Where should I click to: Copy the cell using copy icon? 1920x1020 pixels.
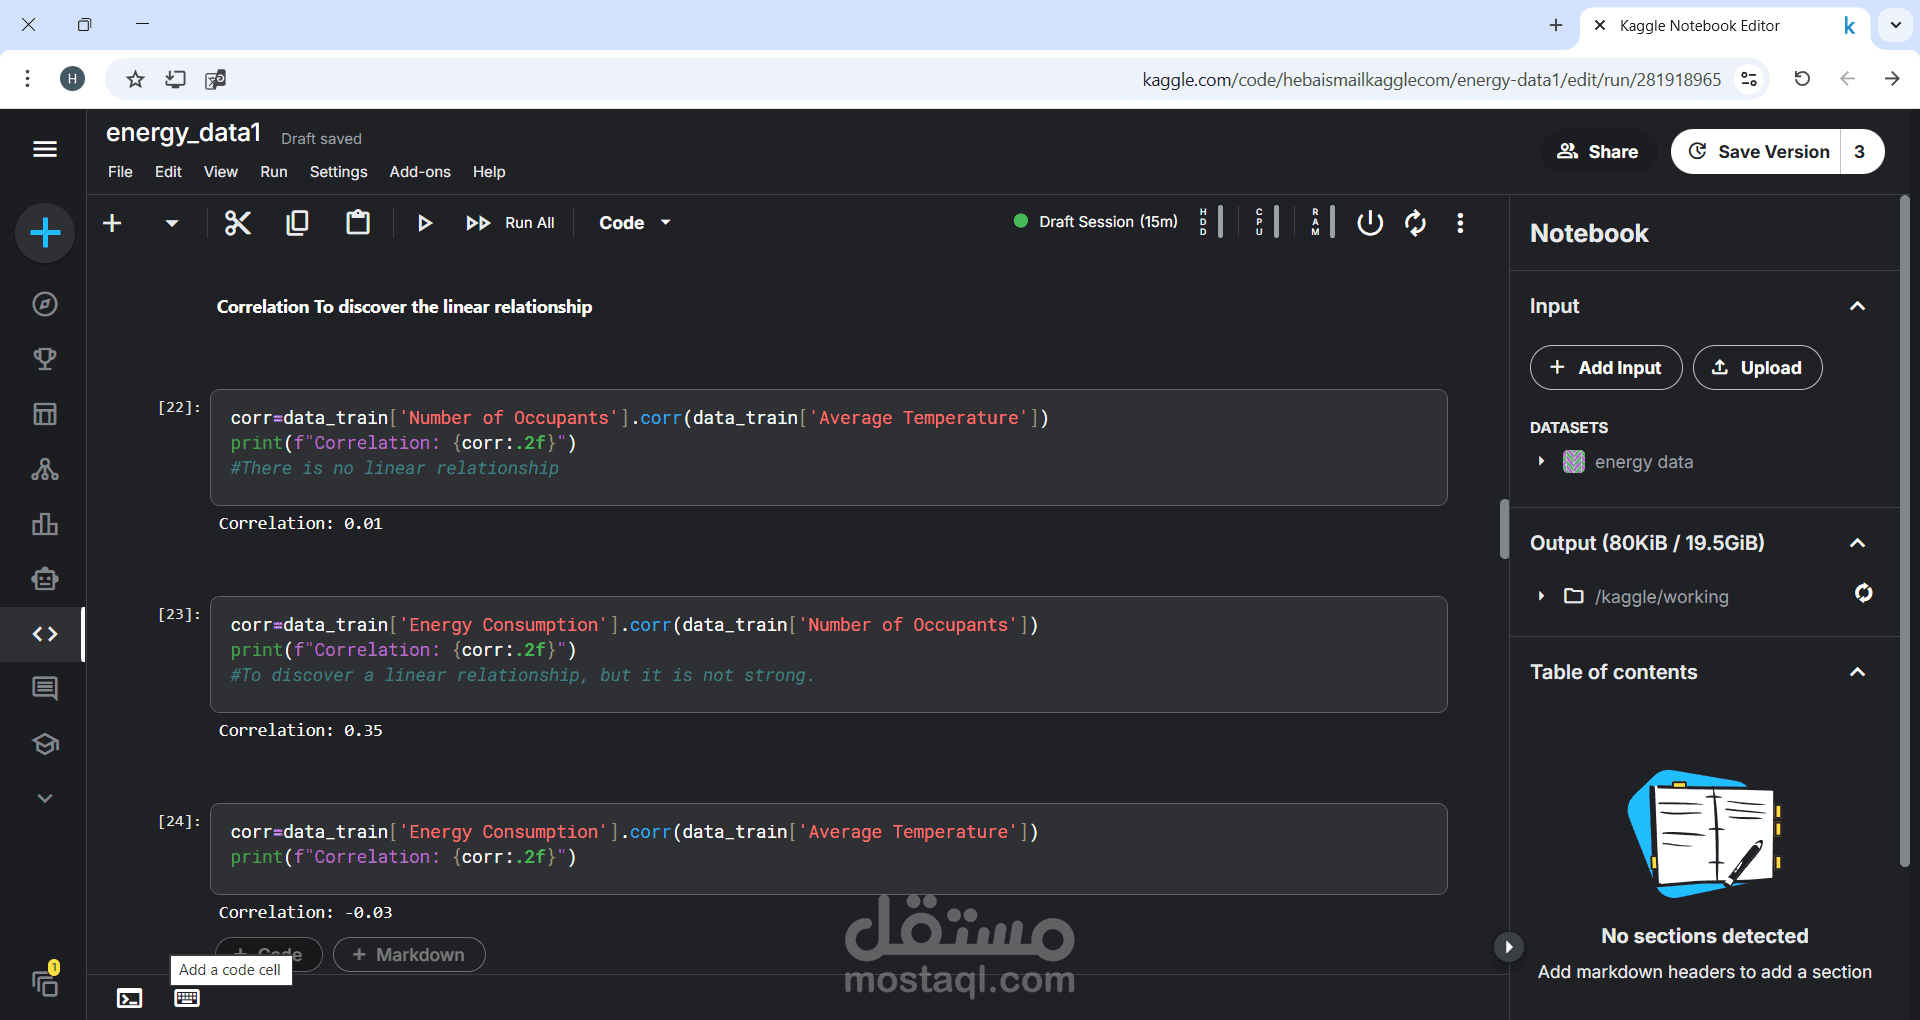(297, 223)
